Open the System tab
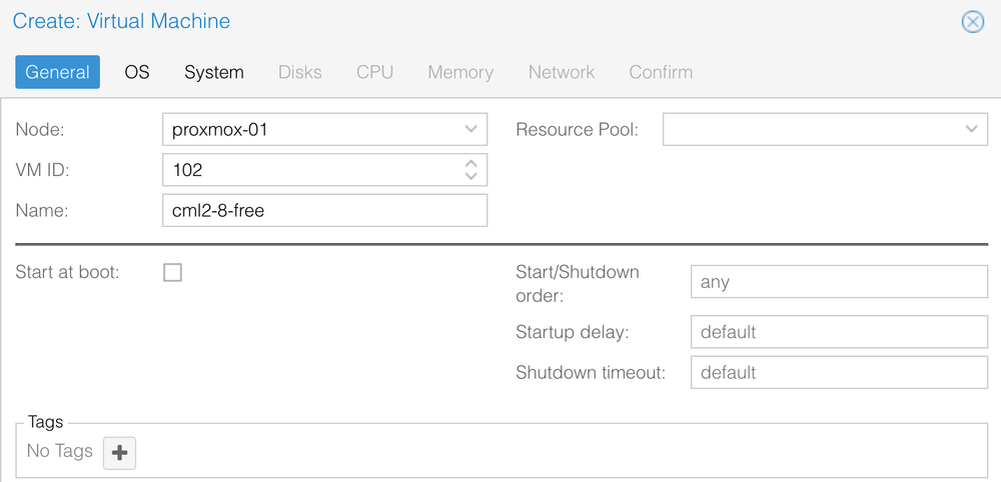 coord(214,72)
